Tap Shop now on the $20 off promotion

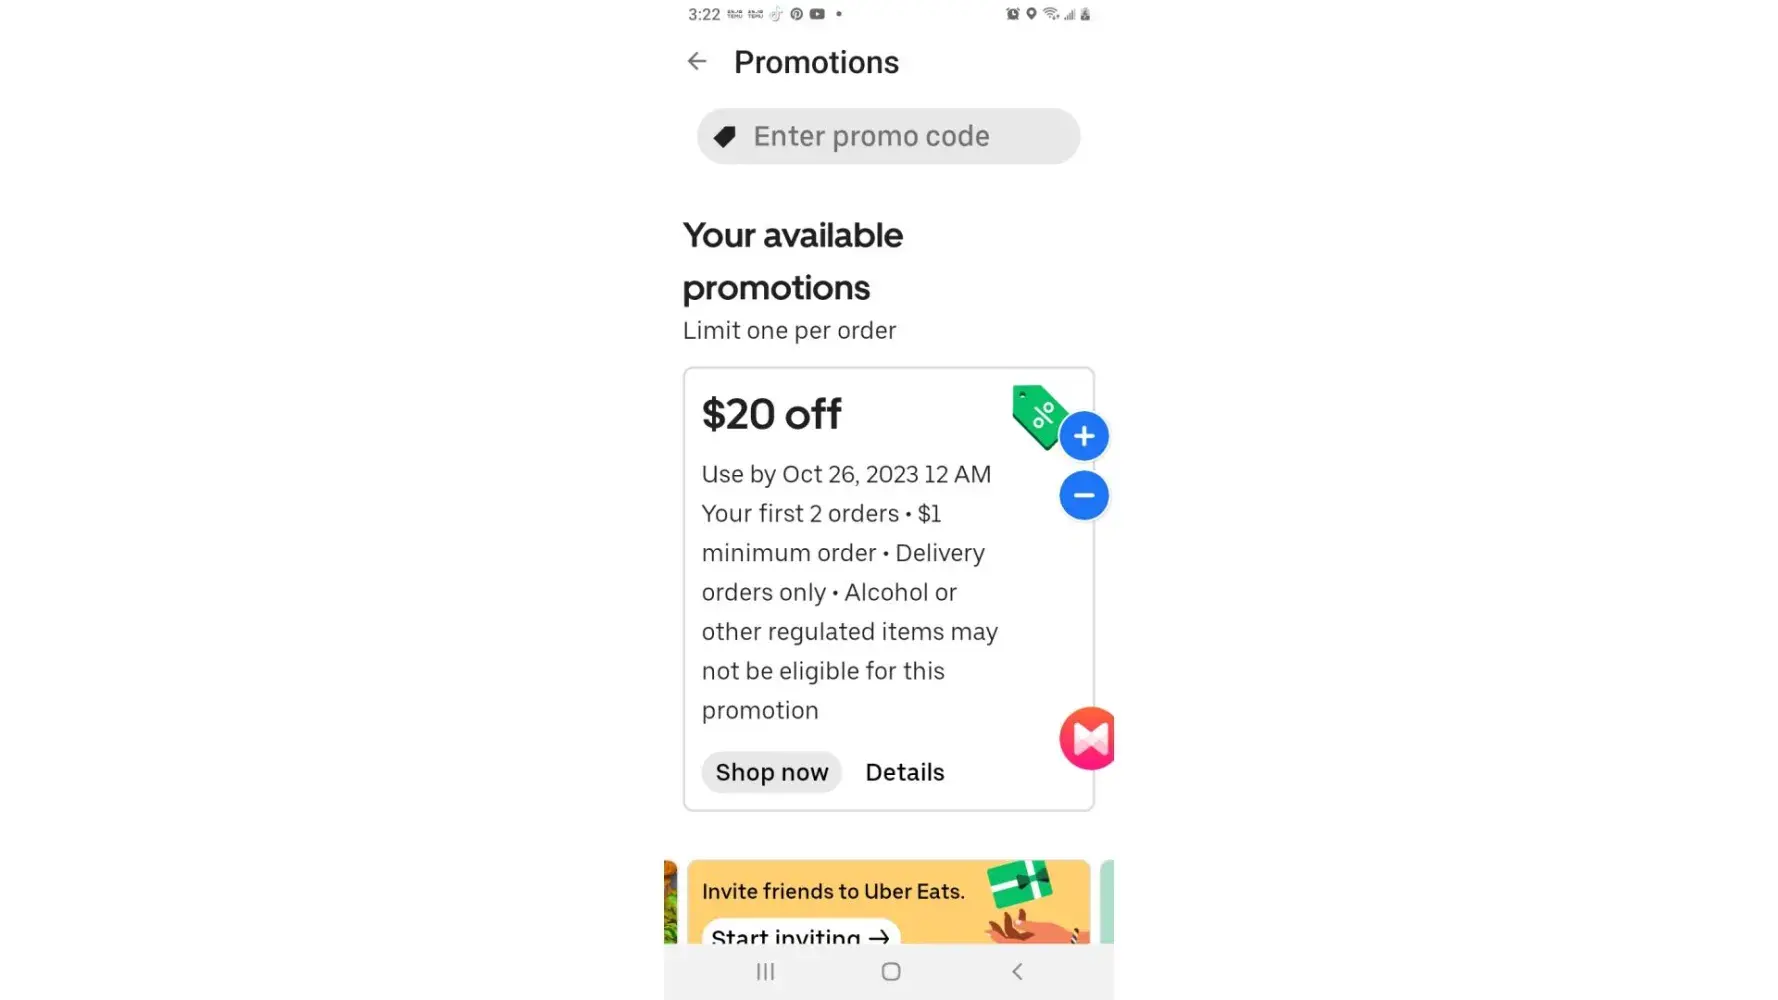pyautogui.click(x=771, y=772)
